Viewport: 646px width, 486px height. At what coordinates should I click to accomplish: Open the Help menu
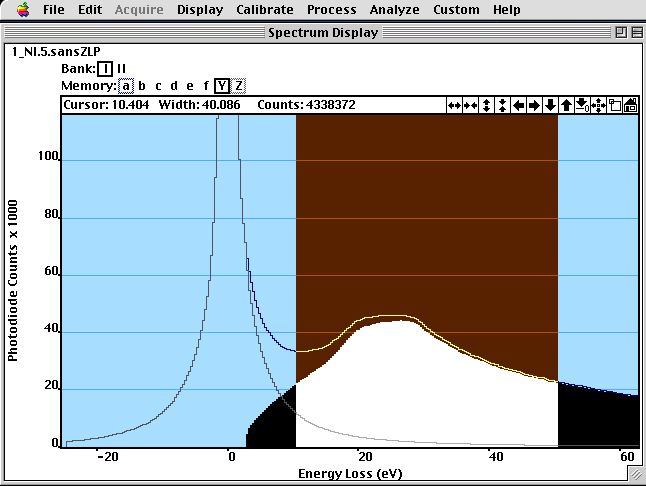pos(507,9)
